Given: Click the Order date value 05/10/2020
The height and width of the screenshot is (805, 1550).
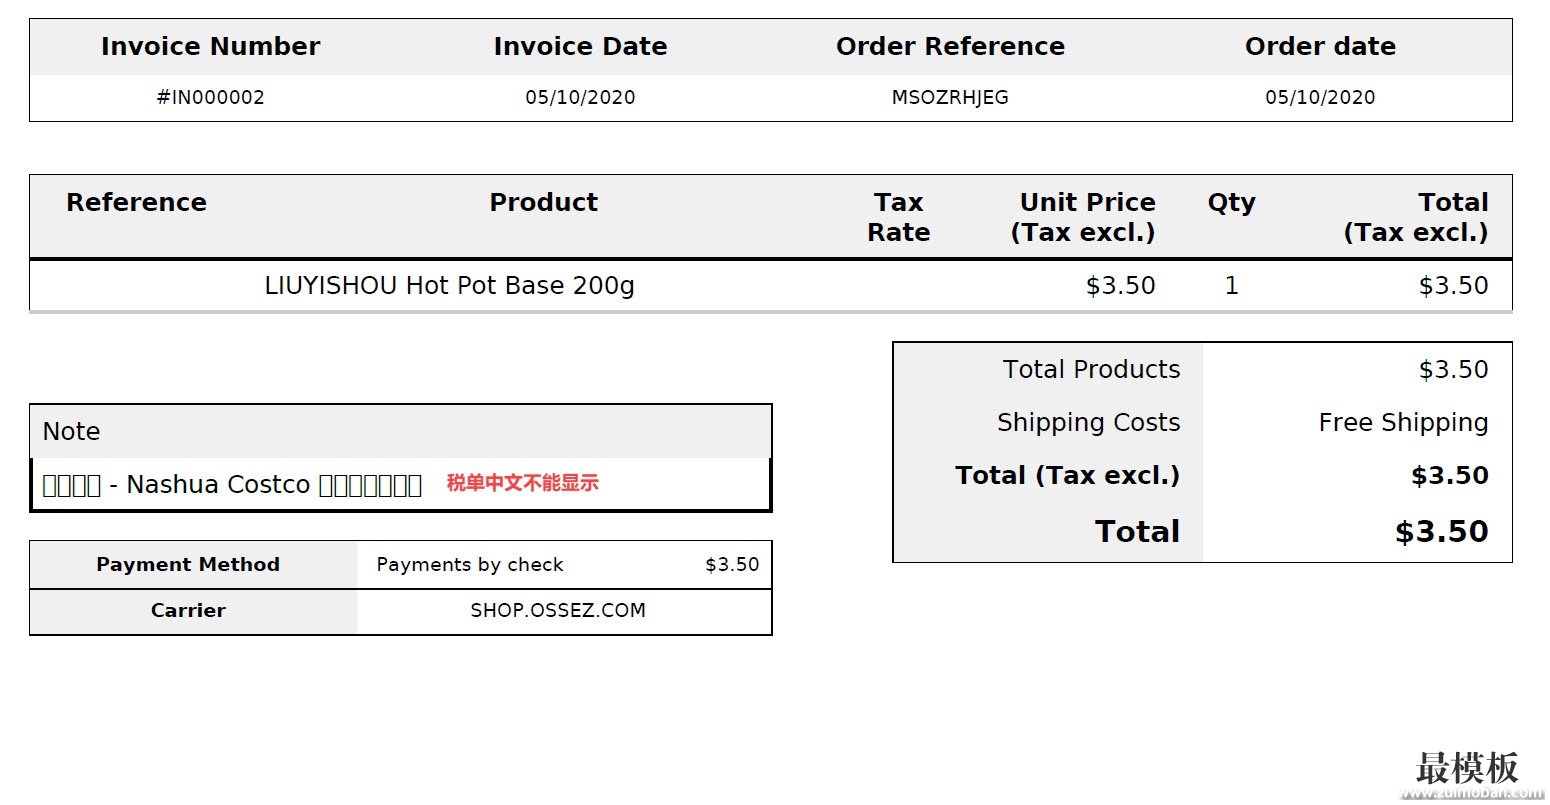Looking at the screenshot, I should point(1319,97).
